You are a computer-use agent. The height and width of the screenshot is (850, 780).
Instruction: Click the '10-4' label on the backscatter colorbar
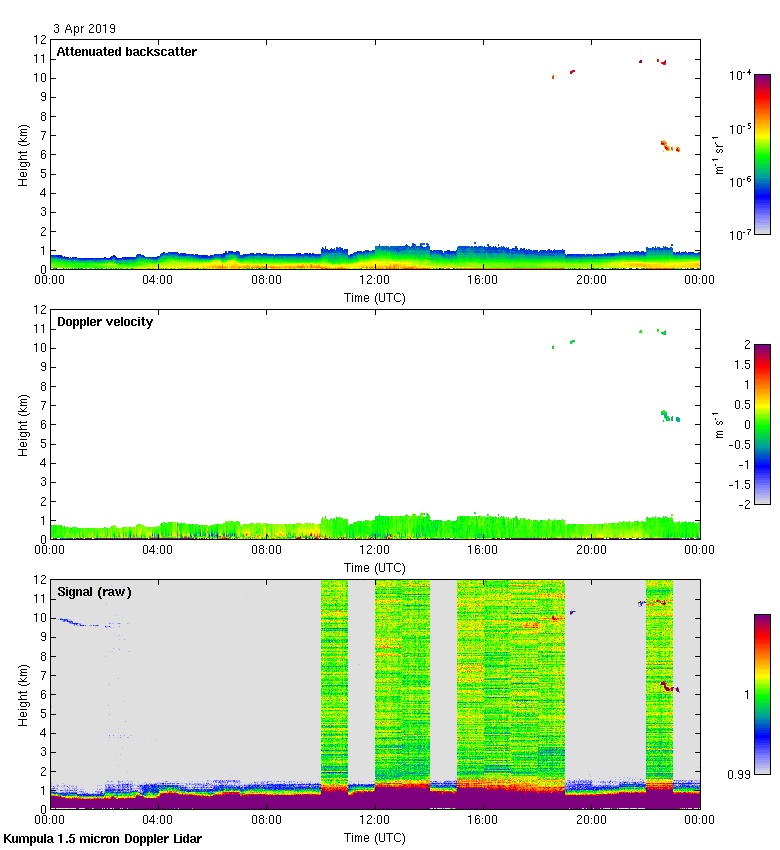pos(741,76)
